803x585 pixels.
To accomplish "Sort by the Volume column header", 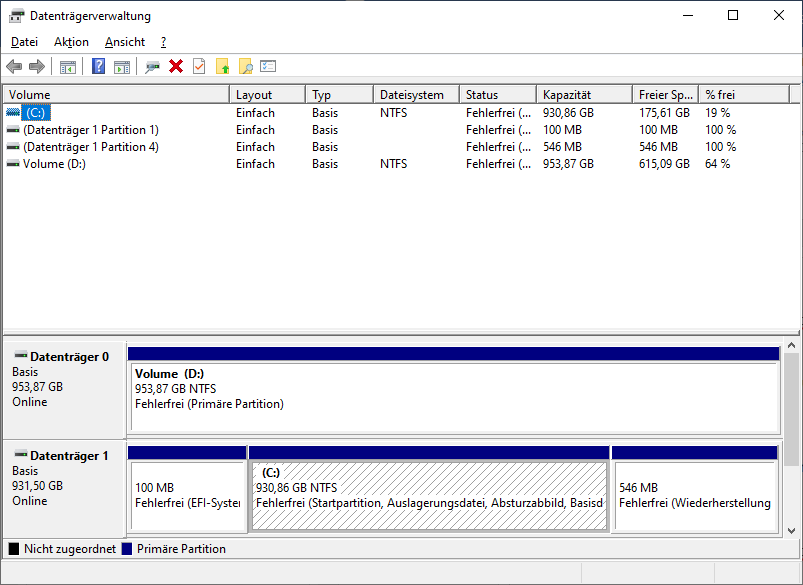I will pos(117,95).
